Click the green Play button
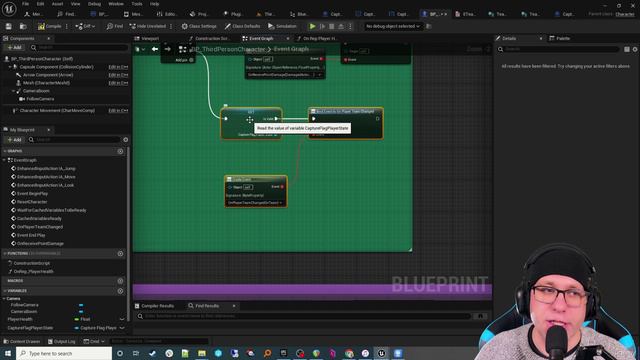The image size is (640, 360). click(313, 26)
